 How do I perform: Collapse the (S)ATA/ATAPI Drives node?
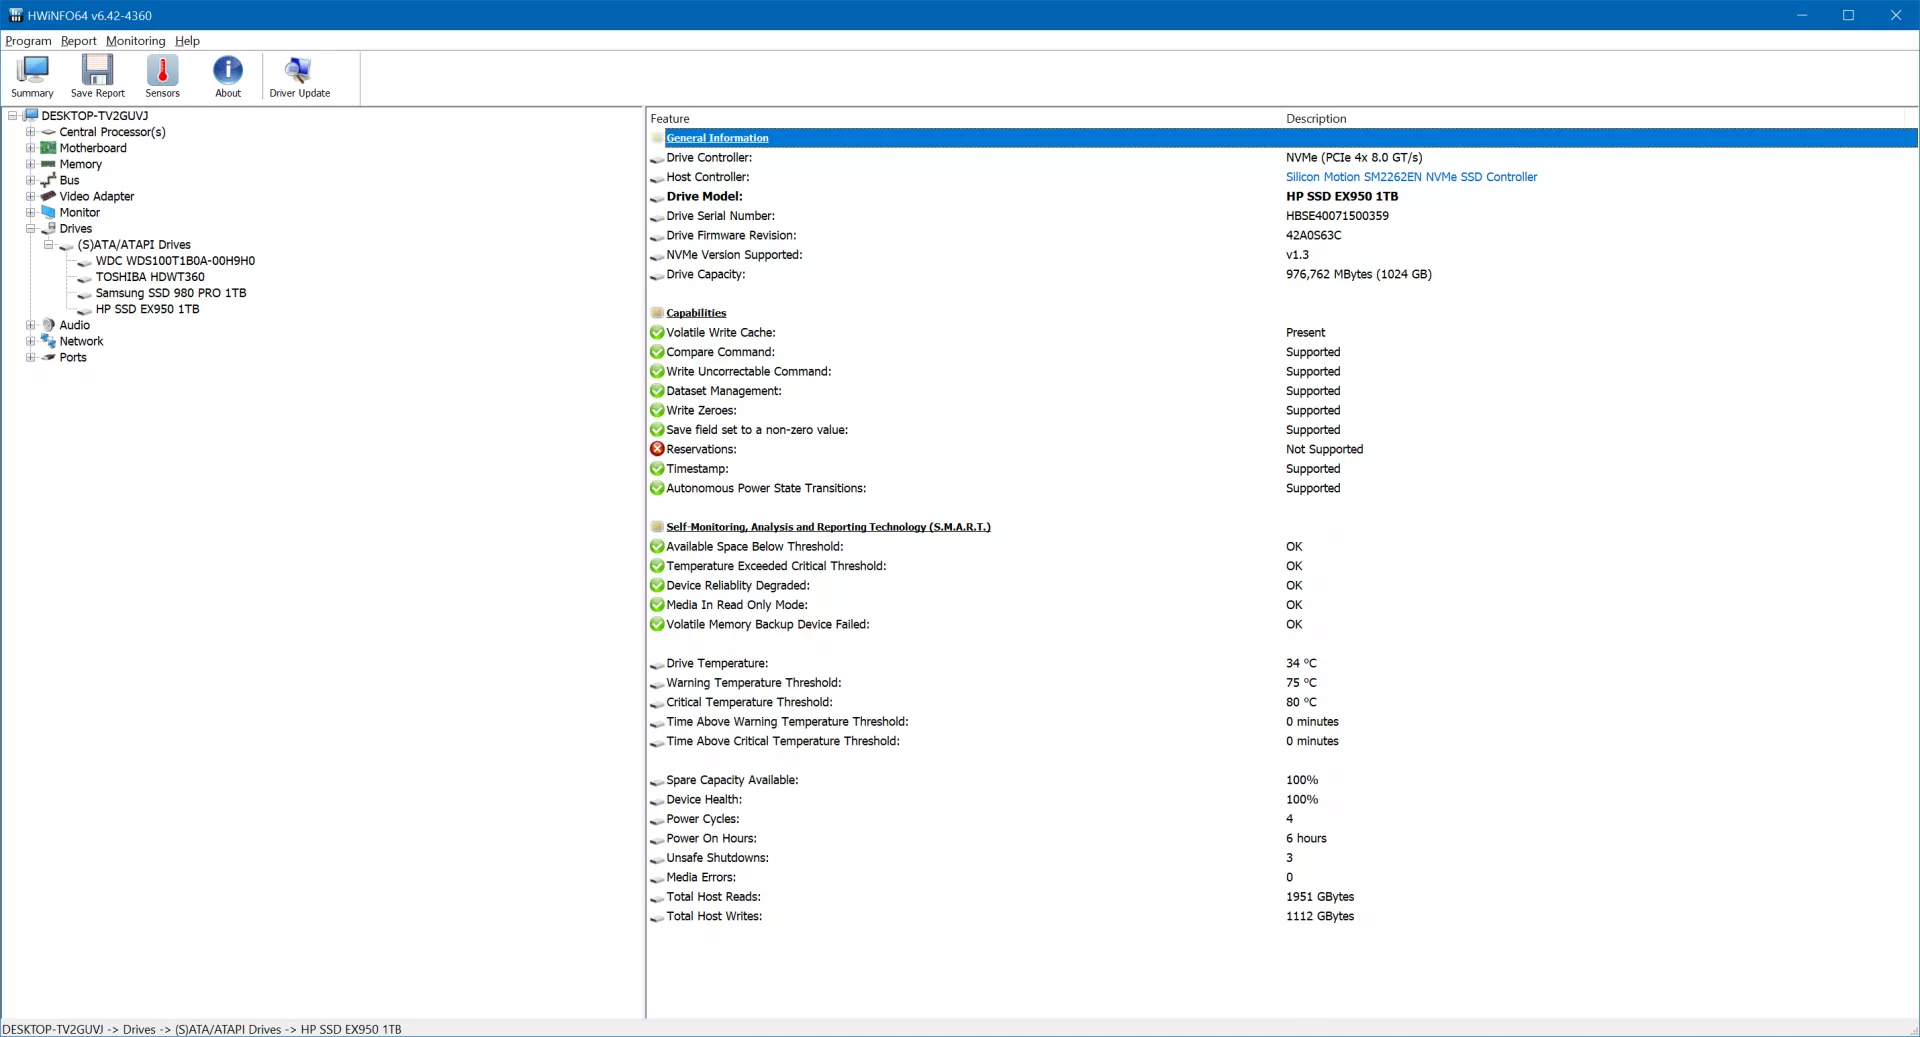(48, 244)
